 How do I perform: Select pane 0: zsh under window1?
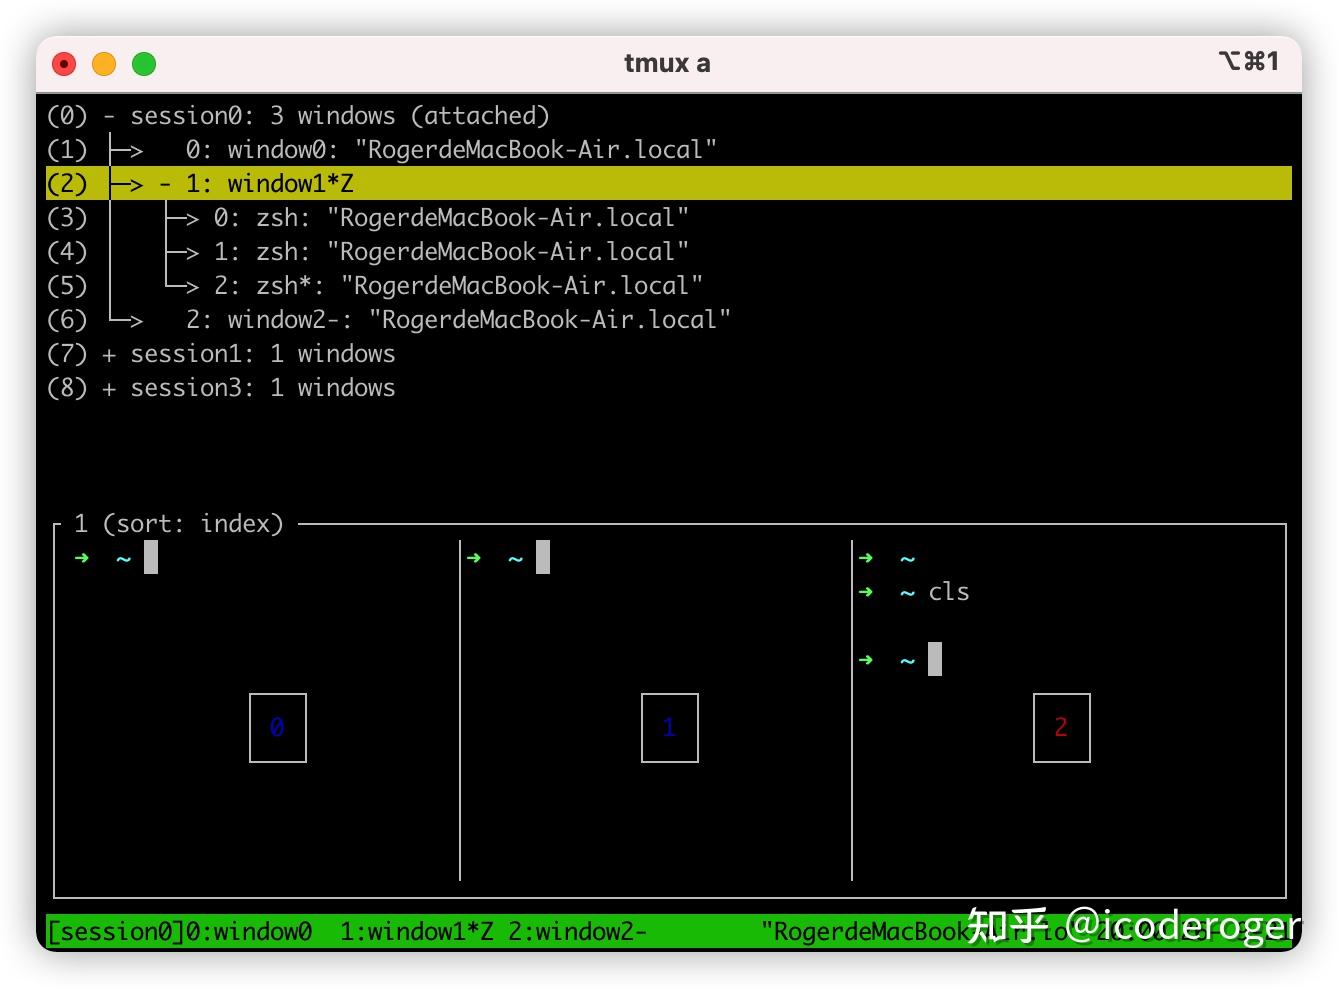[x=451, y=218]
